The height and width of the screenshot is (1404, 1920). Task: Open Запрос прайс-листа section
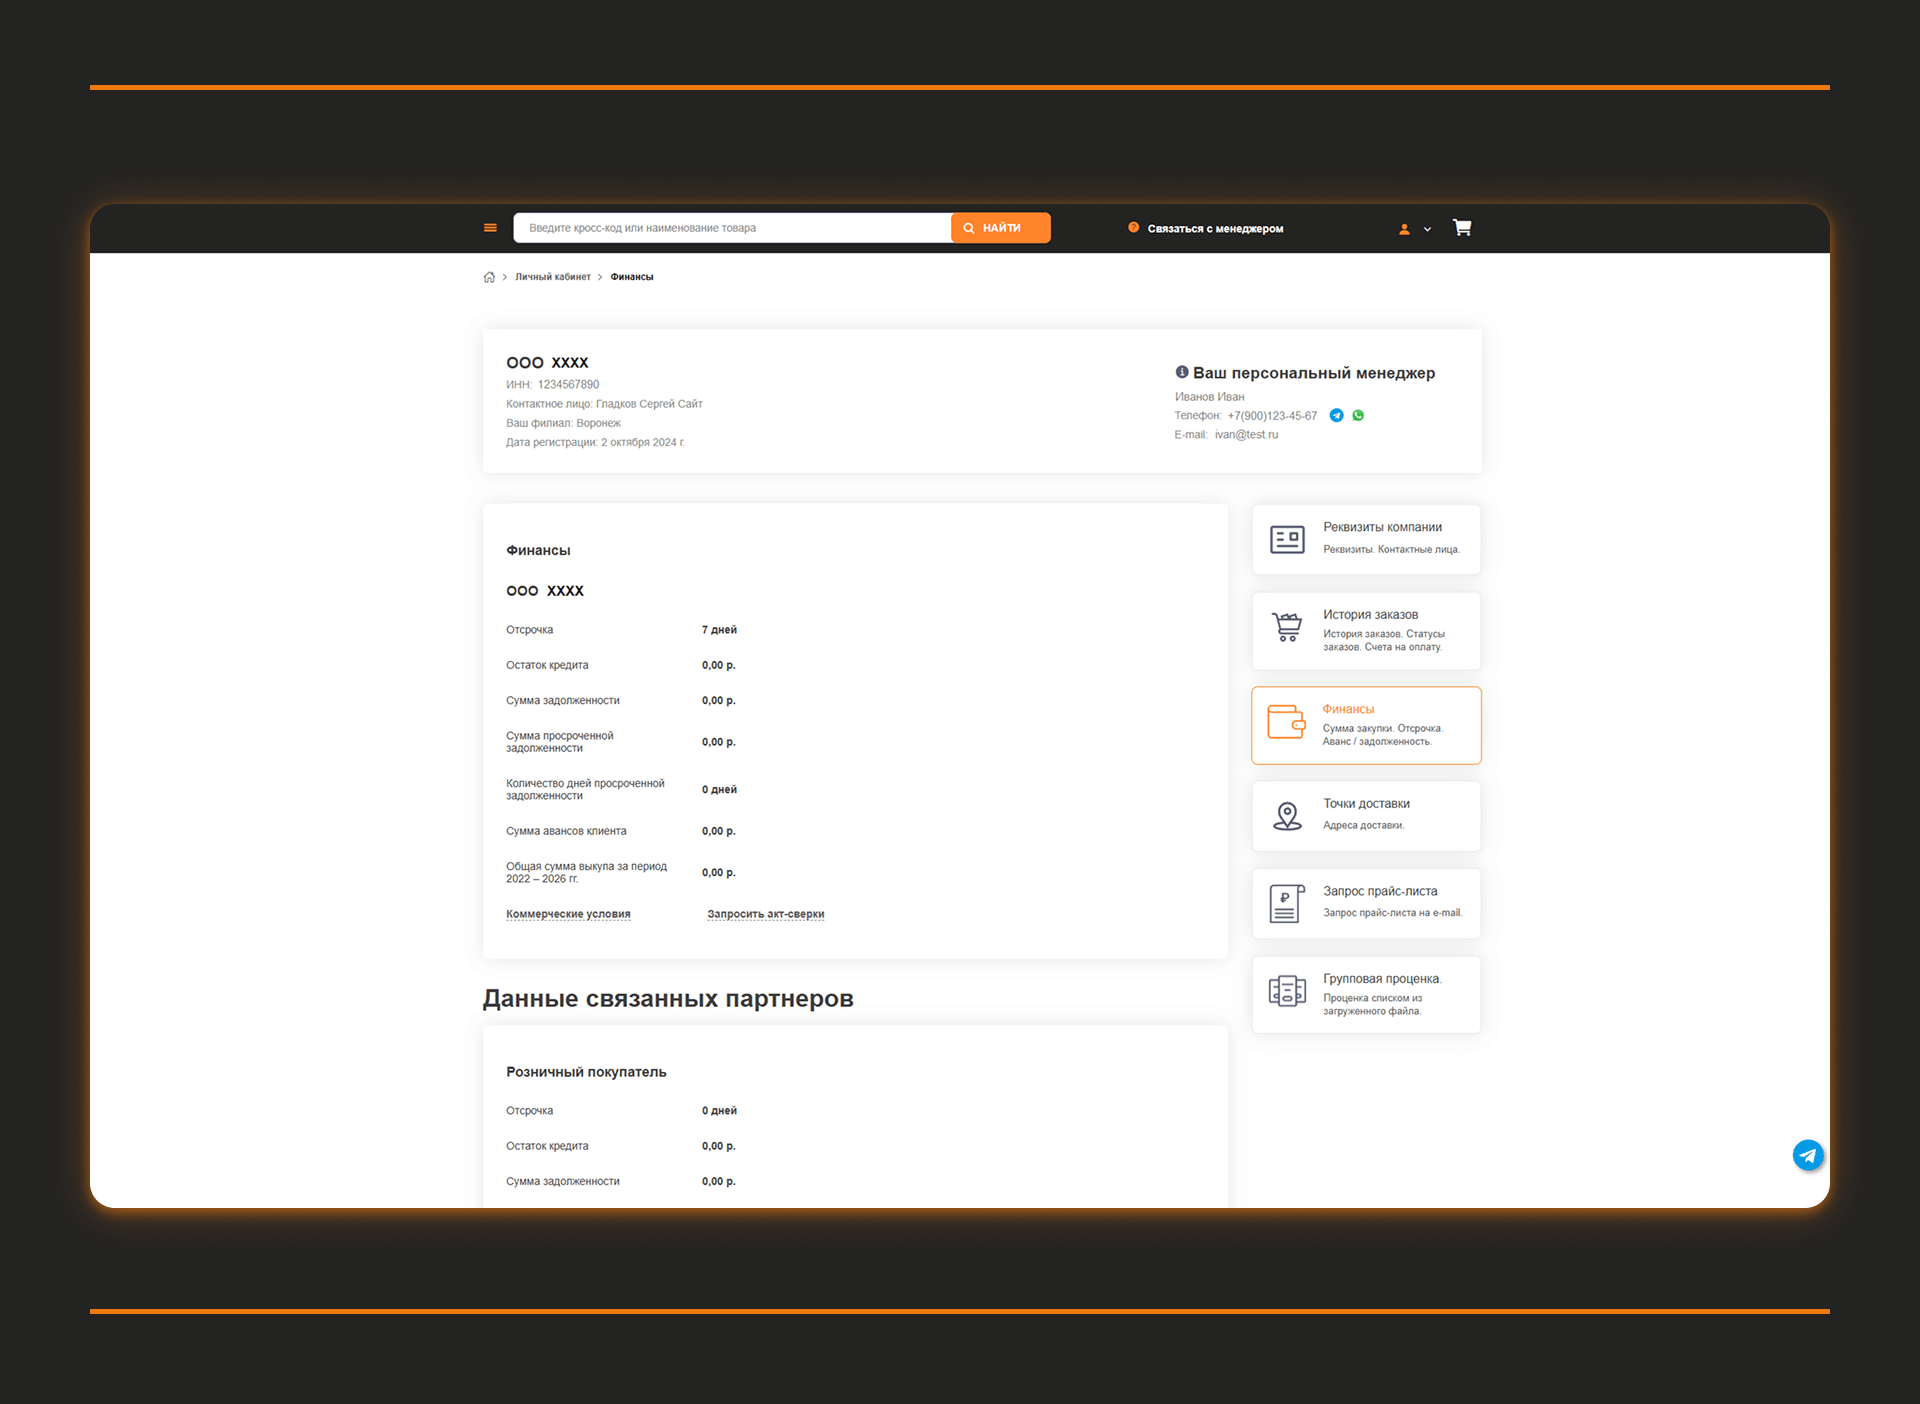pos(1366,903)
